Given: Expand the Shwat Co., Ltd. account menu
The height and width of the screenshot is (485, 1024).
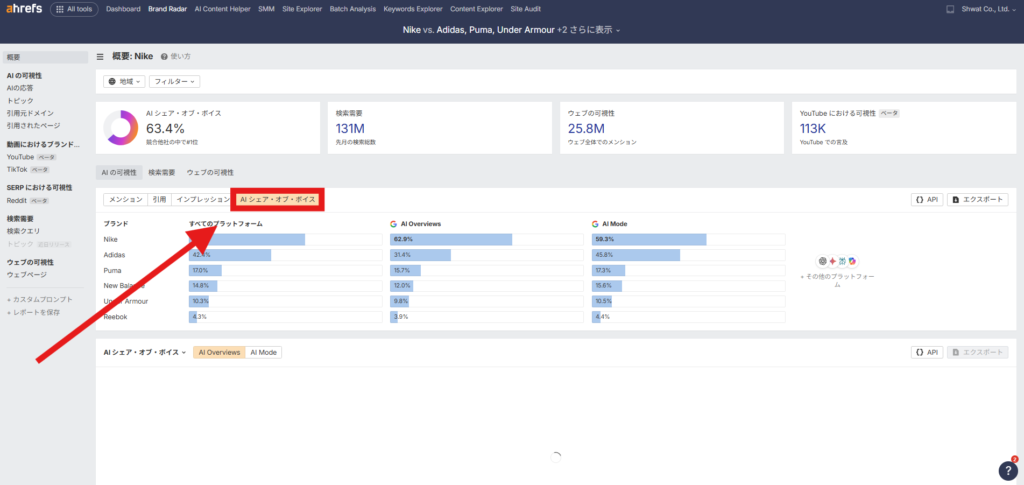Looking at the screenshot, I should 986,9.
